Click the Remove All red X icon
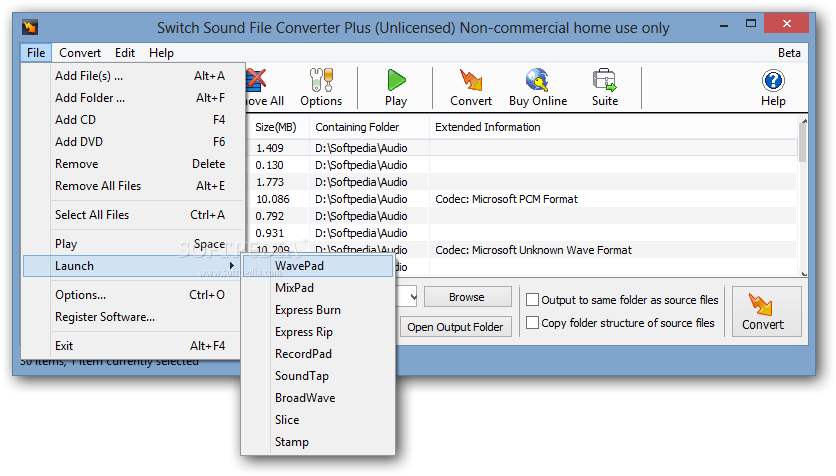The height and width of the screenshot is (476, 836). pos(256,80)
